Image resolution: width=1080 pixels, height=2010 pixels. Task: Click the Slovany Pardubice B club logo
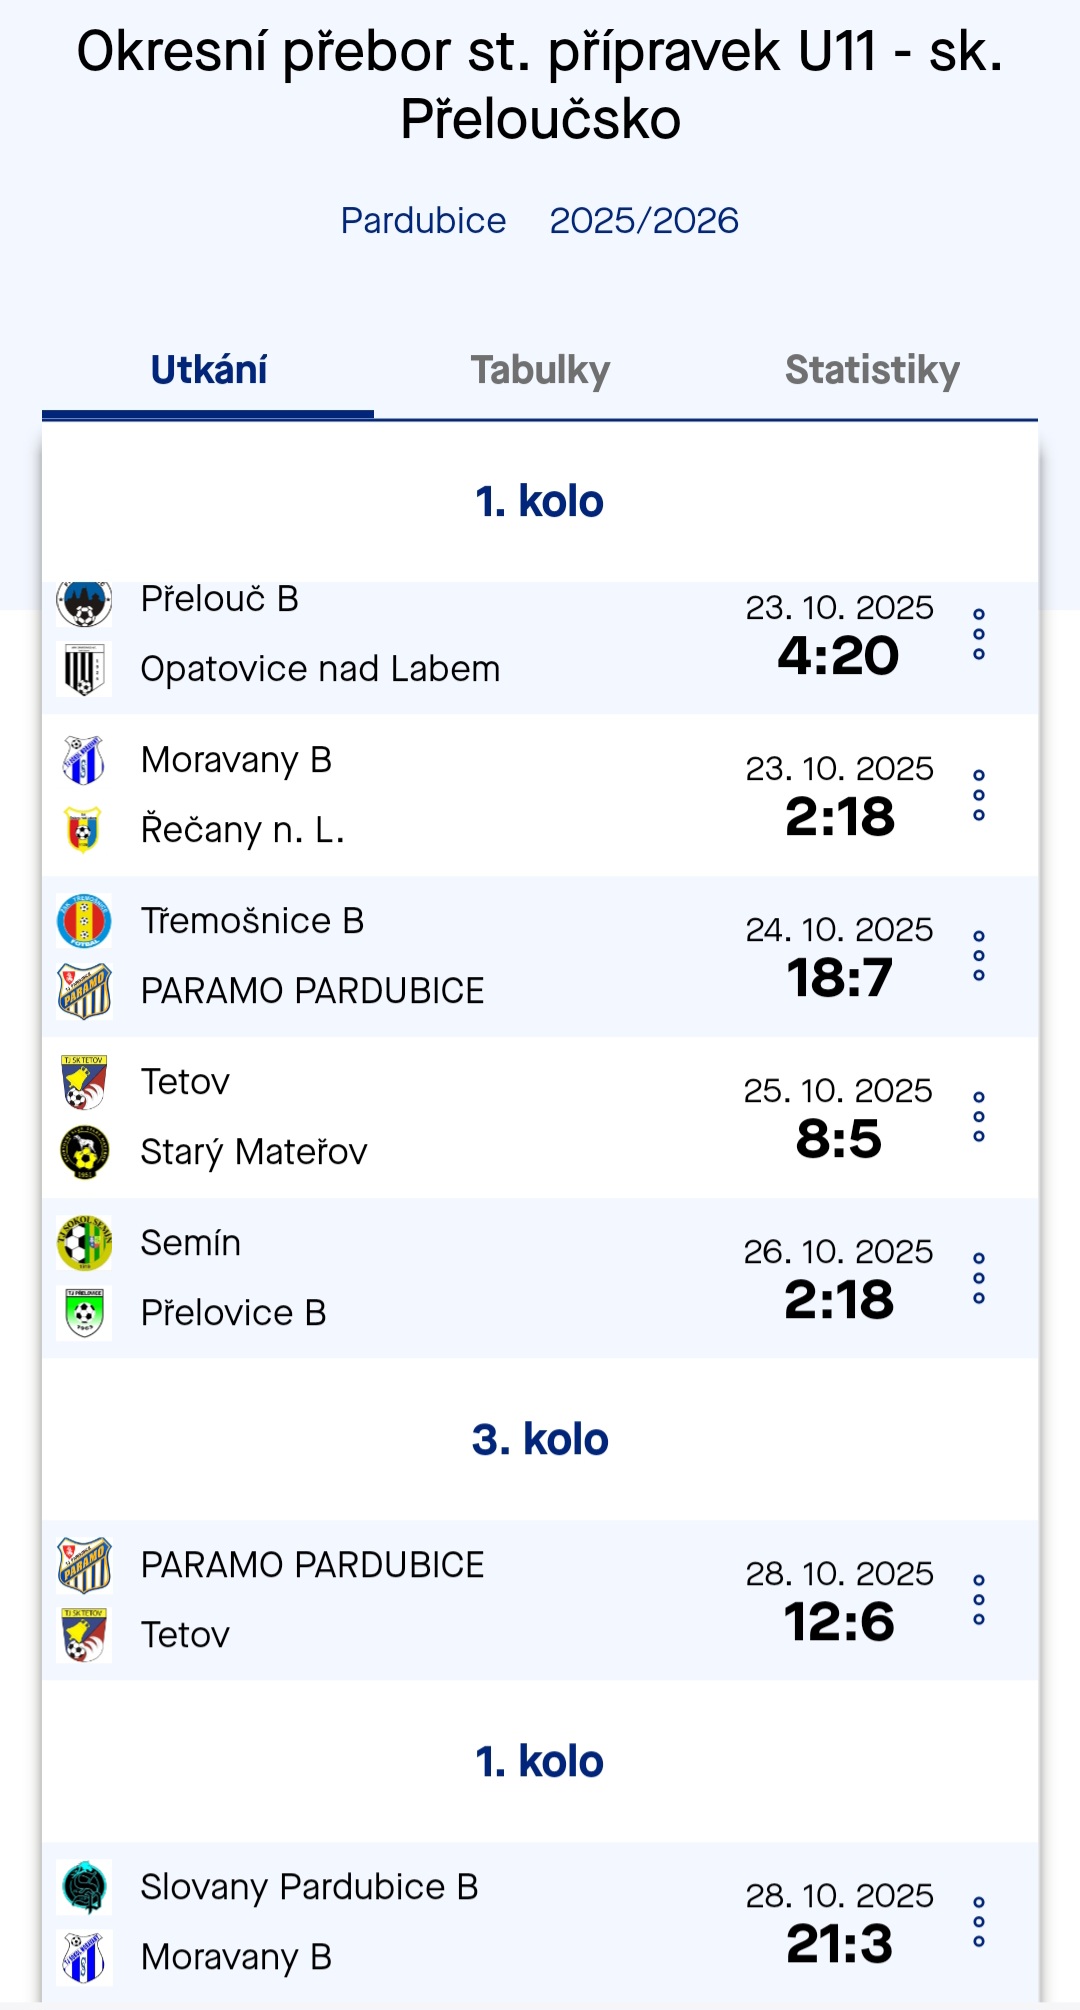(x=84, y=1887)
